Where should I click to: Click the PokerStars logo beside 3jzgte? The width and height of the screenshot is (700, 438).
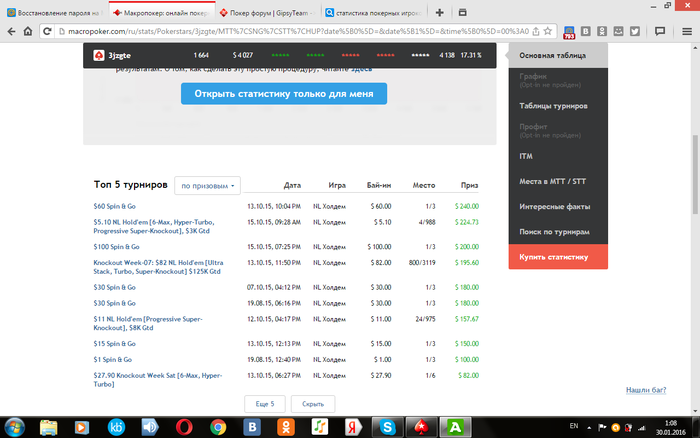(x=99, y=55)
